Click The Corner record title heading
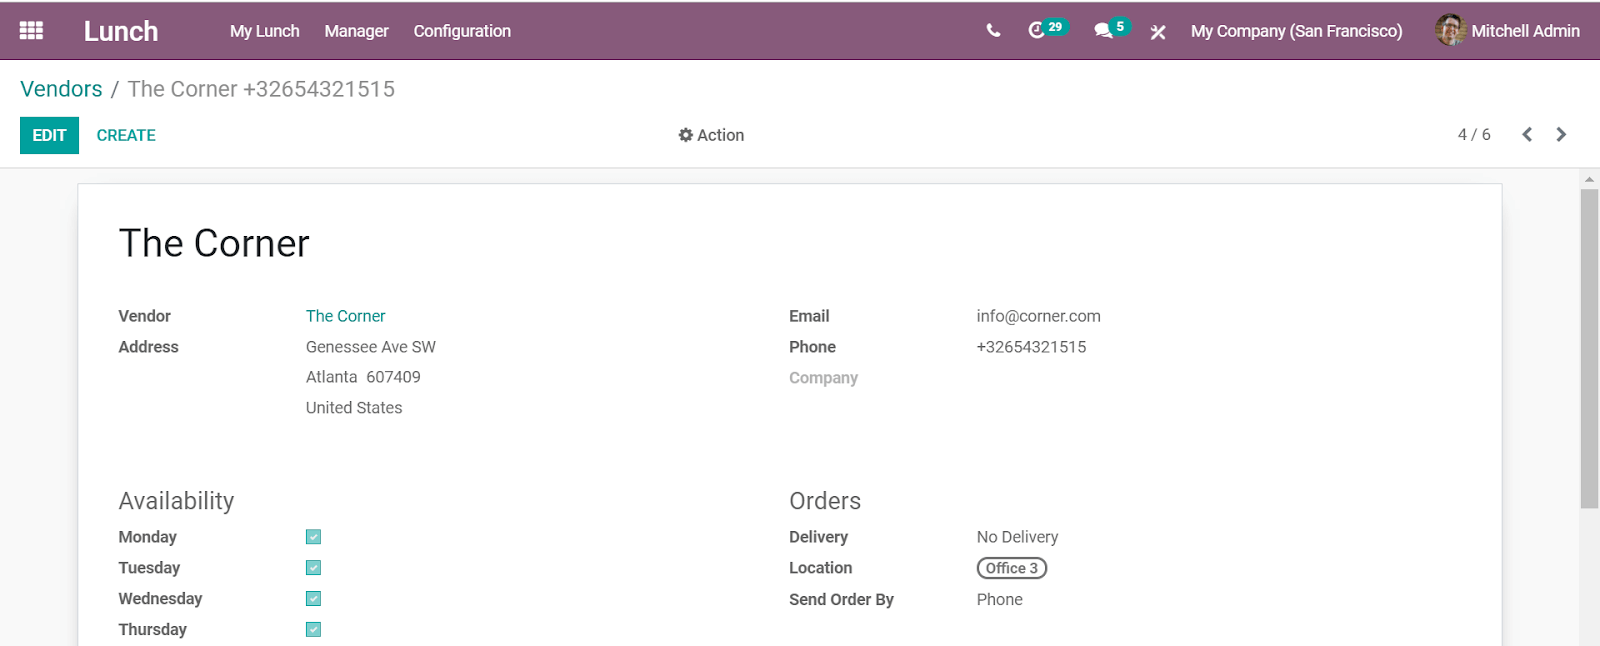Screen dimensions: 1600x646 pyautogui.click(x=214, y=243)
